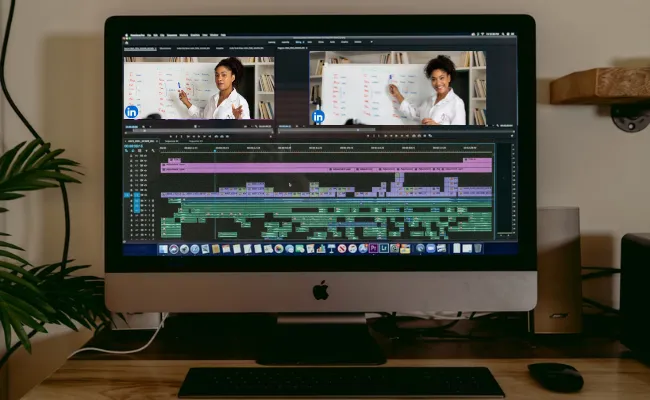Open the Window menu
The height and width of the screenshot is (400, 650).
coord(214,35)
